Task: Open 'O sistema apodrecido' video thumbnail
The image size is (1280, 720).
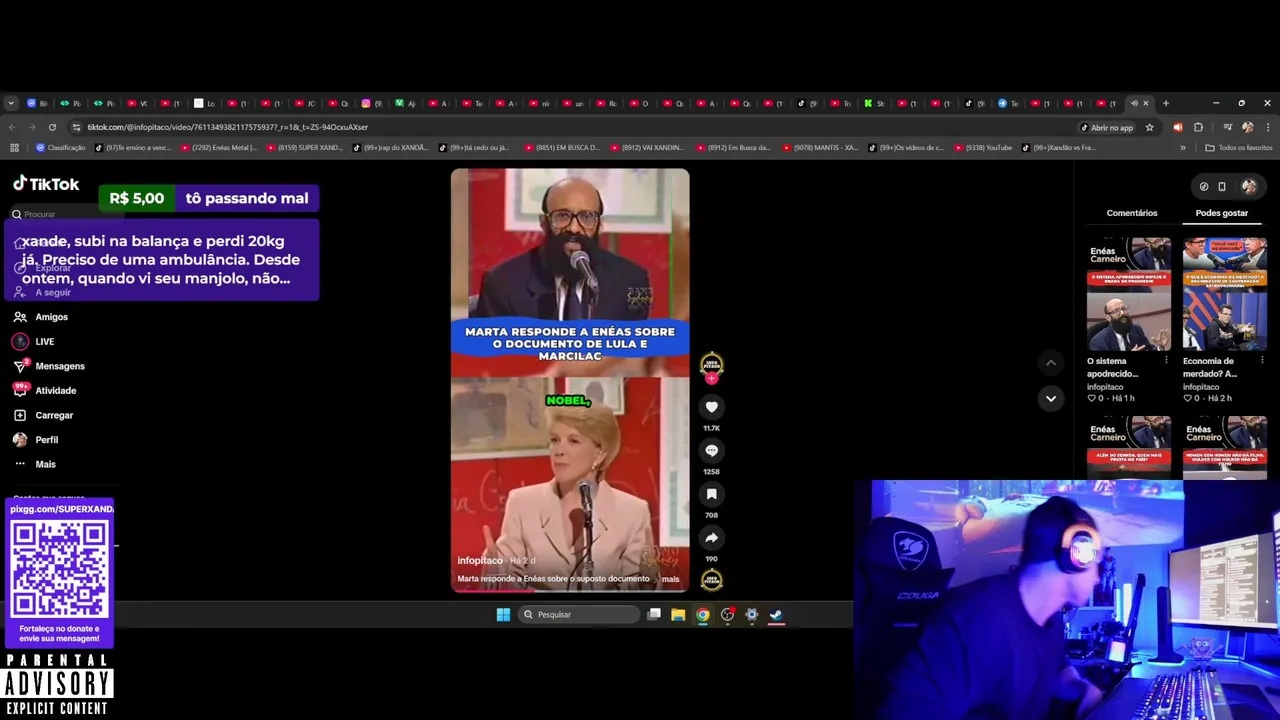Action: [1129, 294]
